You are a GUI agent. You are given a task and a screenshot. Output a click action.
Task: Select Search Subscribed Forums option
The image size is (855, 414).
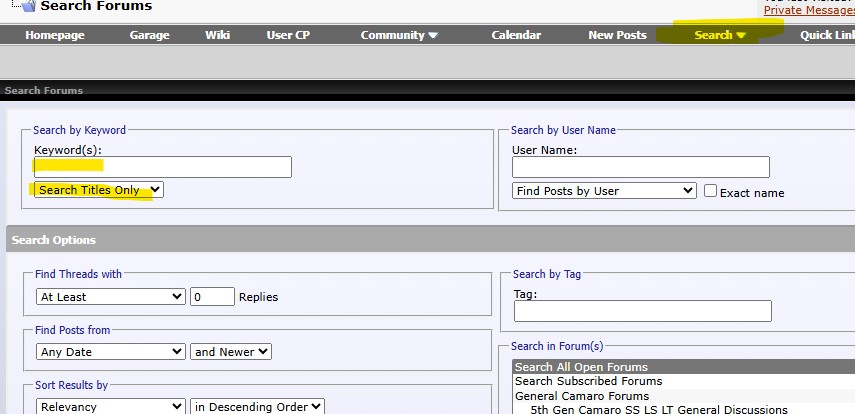coord(684,381)
